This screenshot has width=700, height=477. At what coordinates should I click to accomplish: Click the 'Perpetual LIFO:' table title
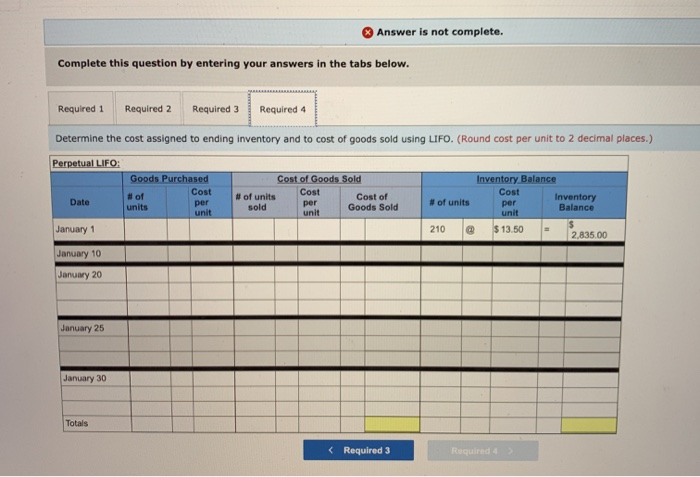[x=86, y=163]
